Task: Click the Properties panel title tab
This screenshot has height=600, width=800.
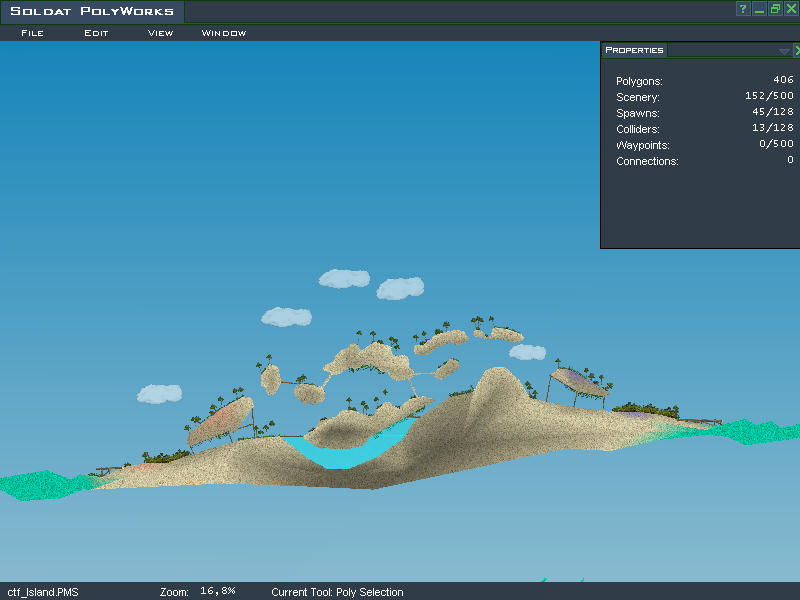Action: click(x=635, y=50)
